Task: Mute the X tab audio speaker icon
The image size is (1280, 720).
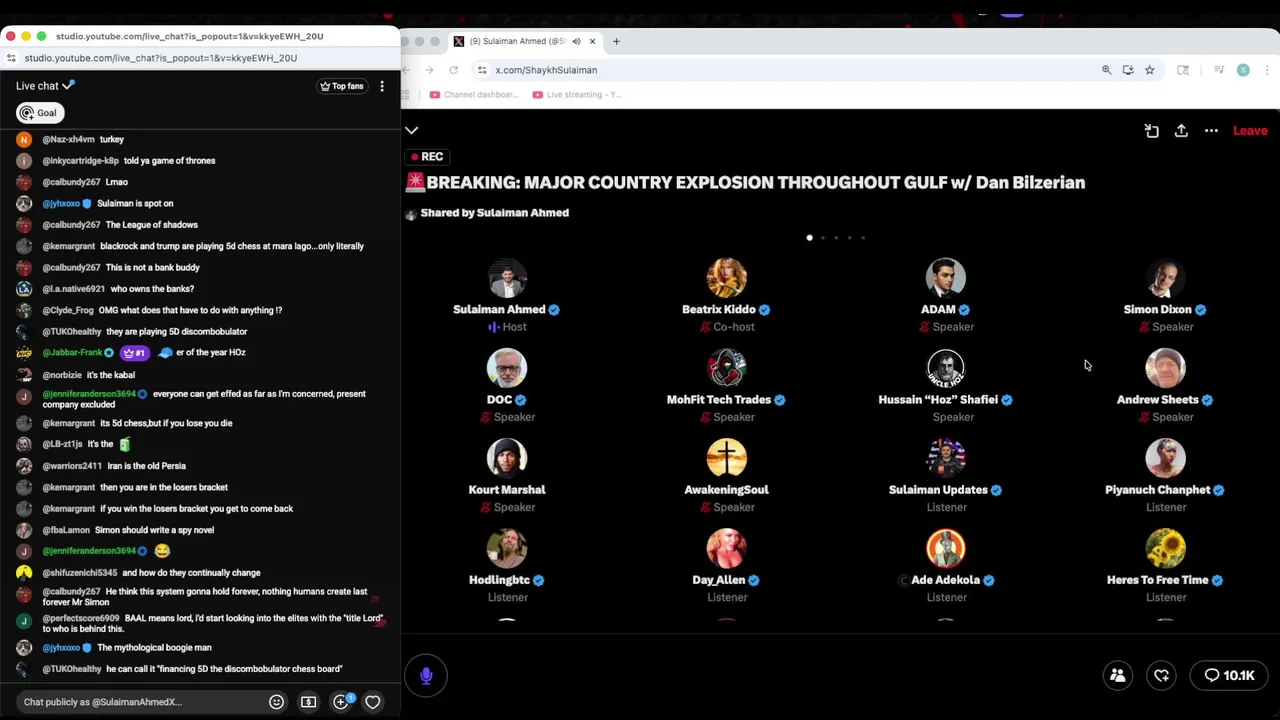Action: point(576,41)
